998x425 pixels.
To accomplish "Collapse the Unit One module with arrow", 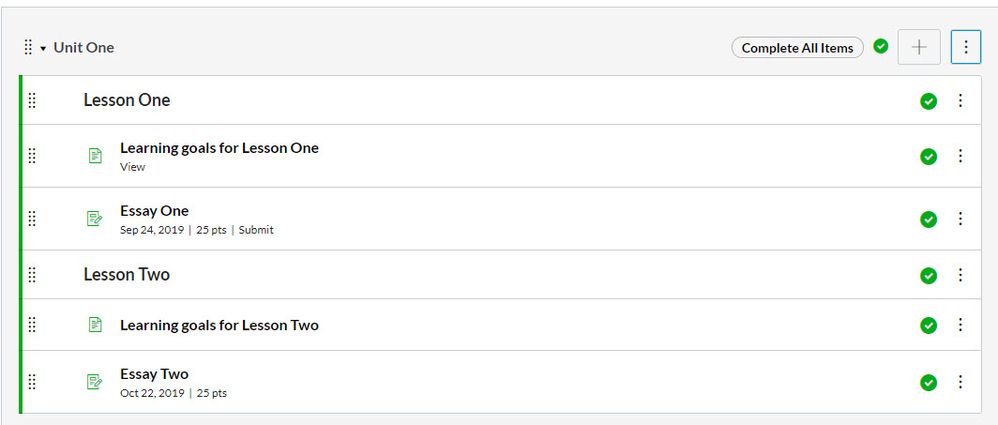I will [x=43, y=48].
